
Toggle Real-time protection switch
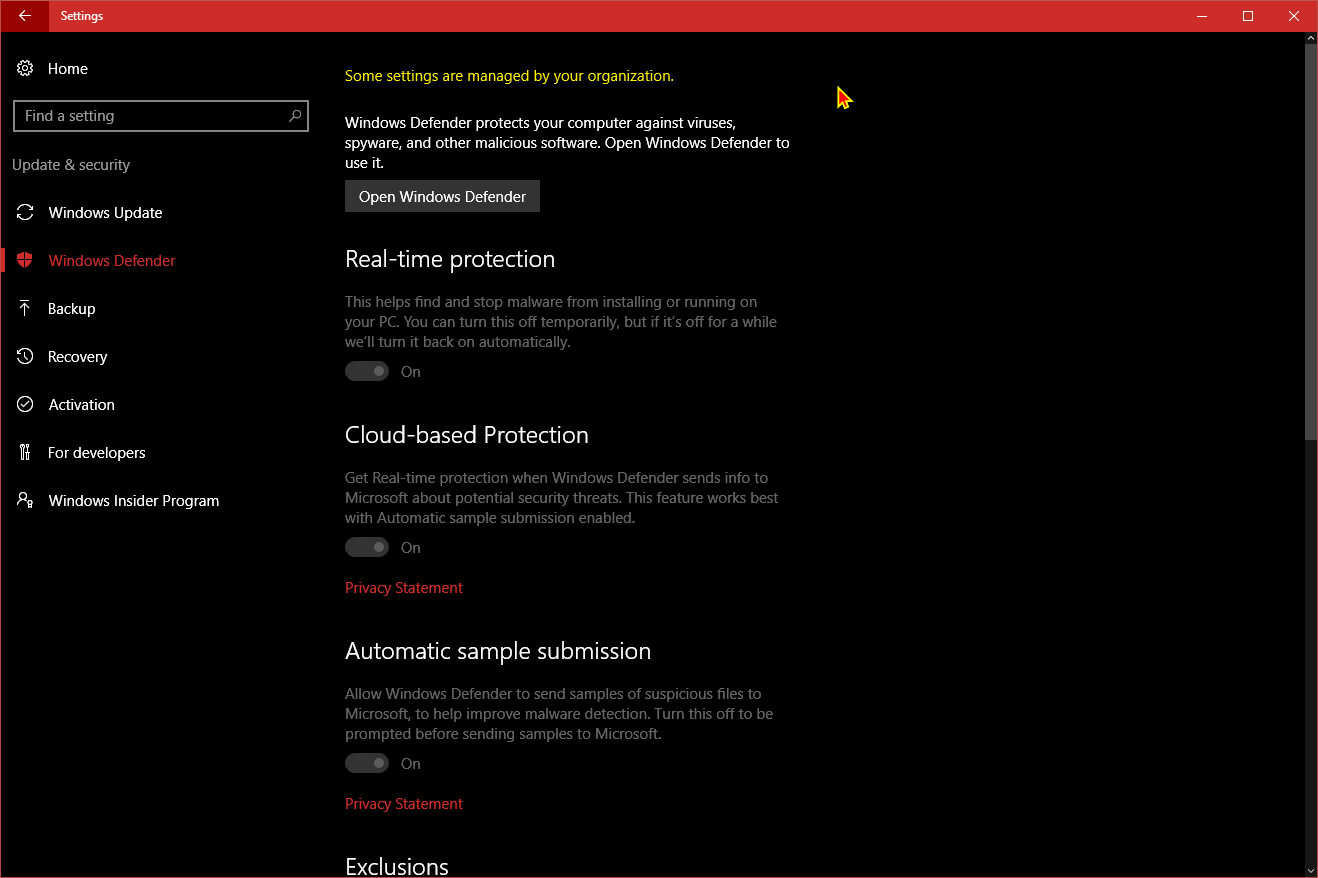pos(367,371)
